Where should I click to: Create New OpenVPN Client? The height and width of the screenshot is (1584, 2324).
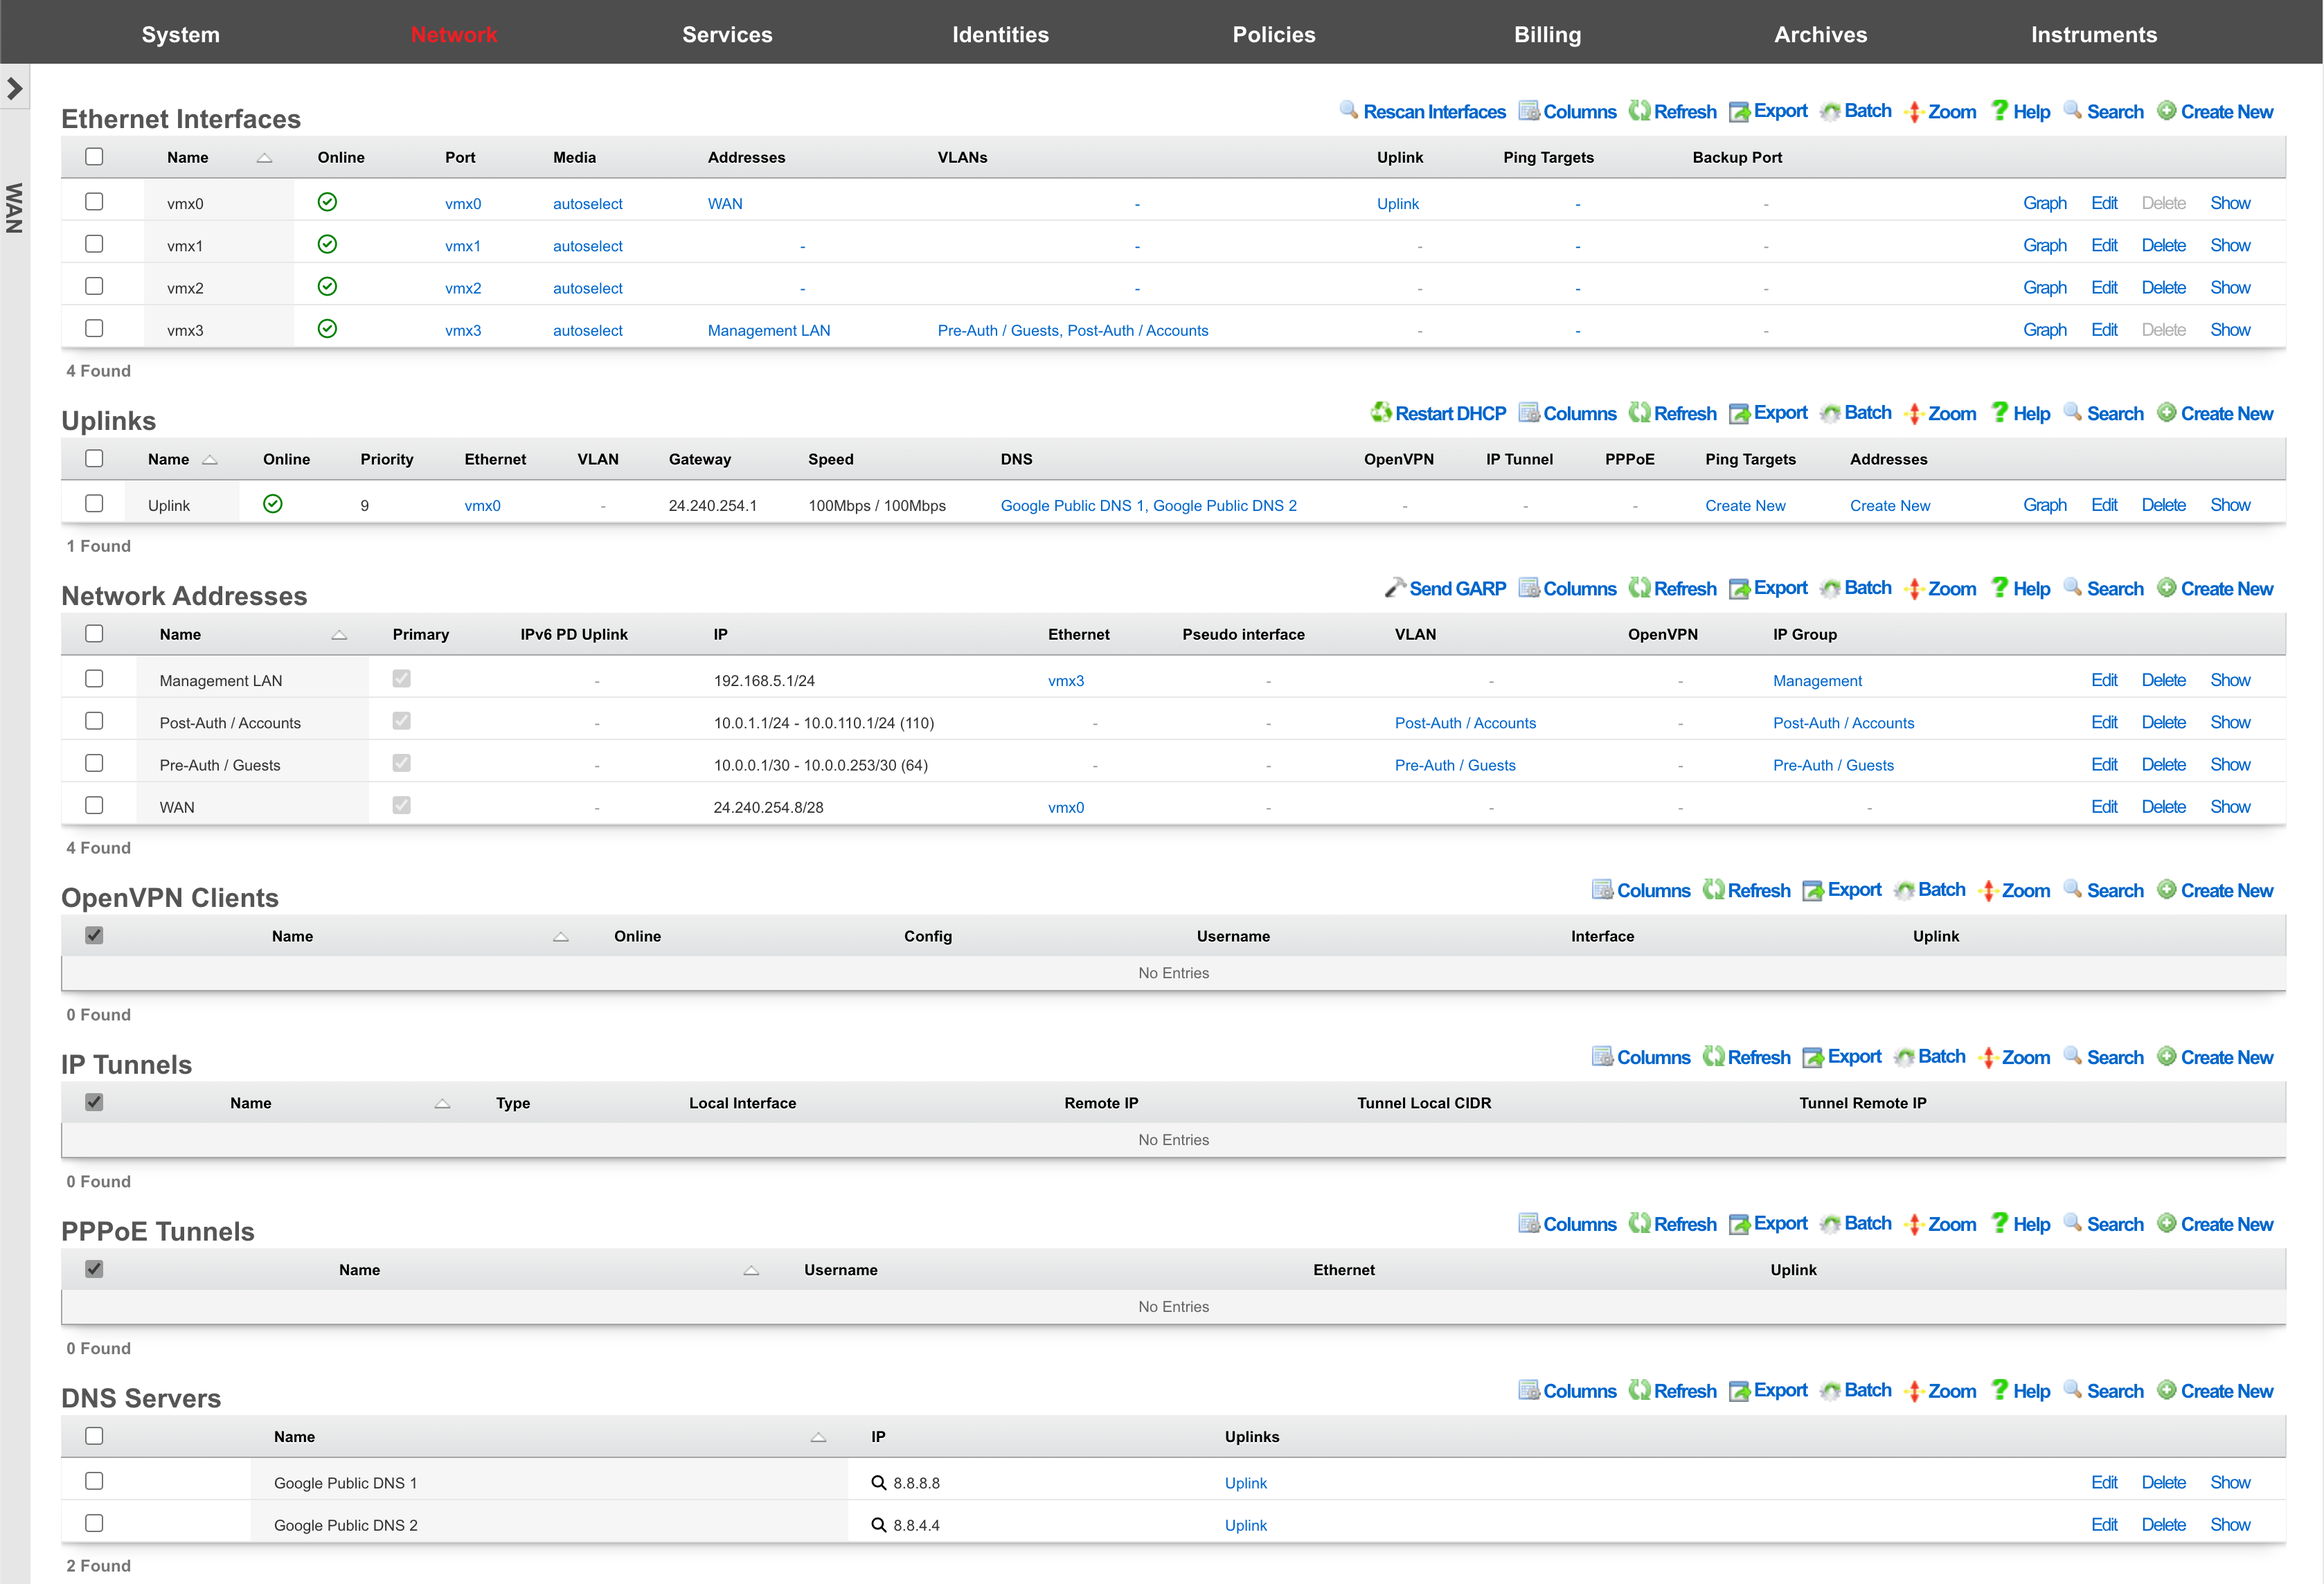pyautogui.click(x=2215, y=890)
